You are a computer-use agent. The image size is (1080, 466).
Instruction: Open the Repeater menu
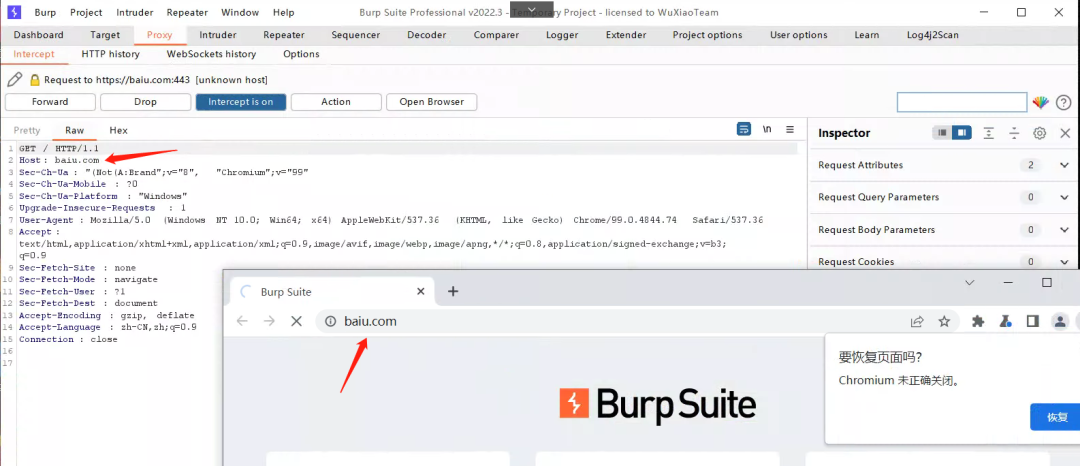(187, 12)
